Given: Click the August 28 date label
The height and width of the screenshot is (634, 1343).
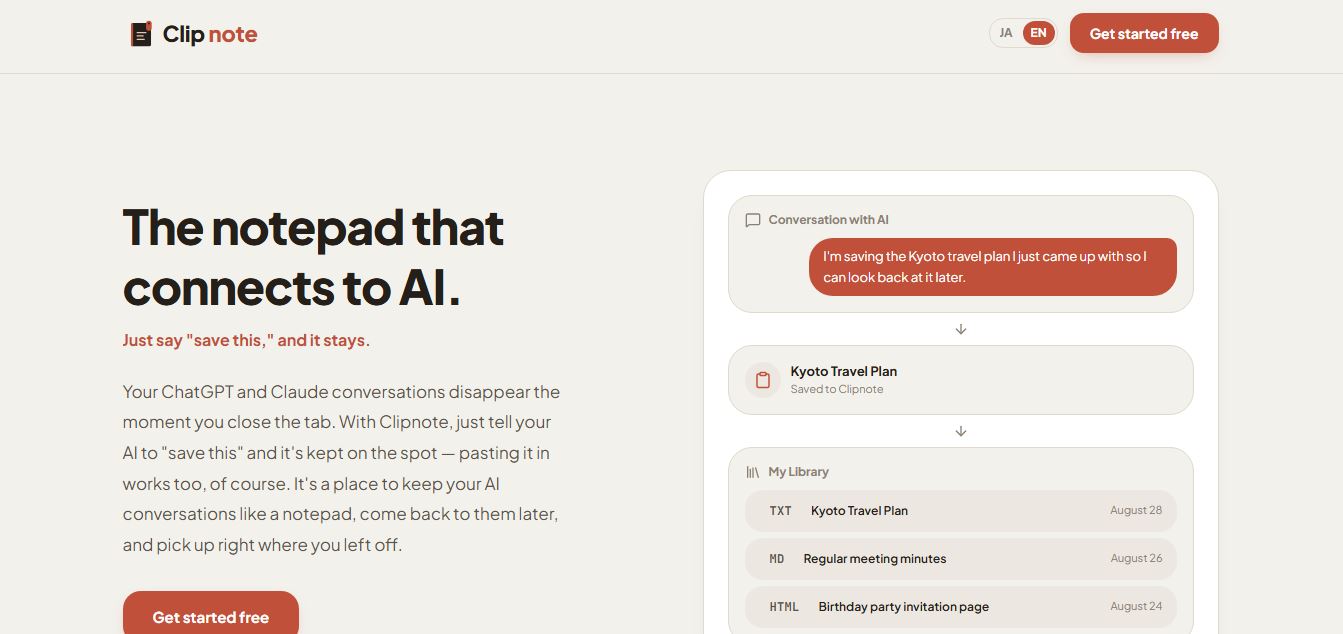Looking at the screenshot, I should (x=1136, y=511).
